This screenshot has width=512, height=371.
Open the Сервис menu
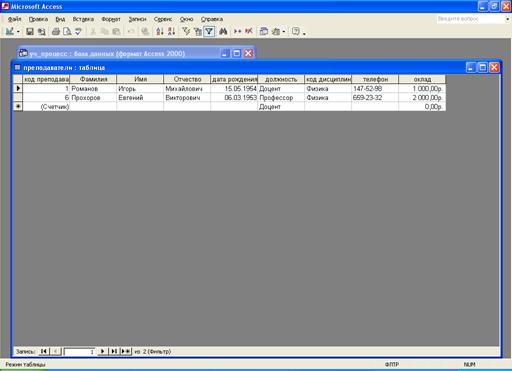click(163, 19)
